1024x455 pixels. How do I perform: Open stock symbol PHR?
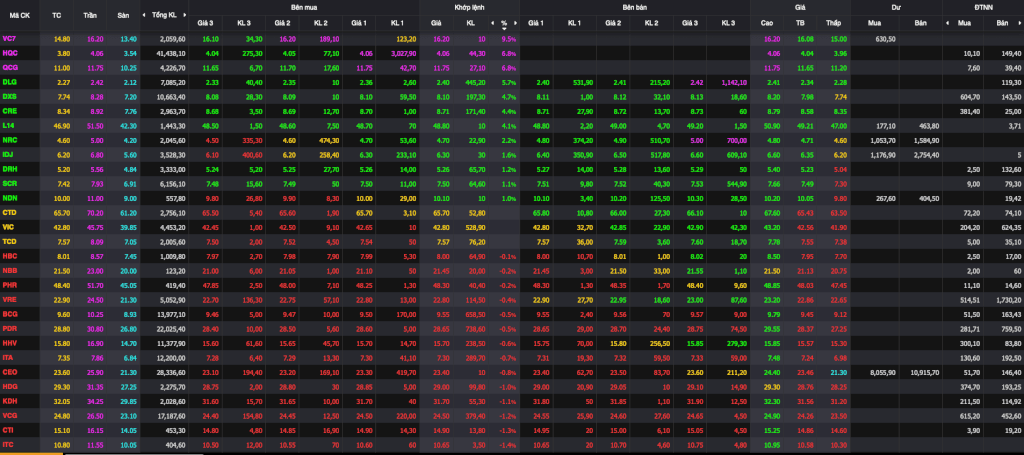point(9,285)
